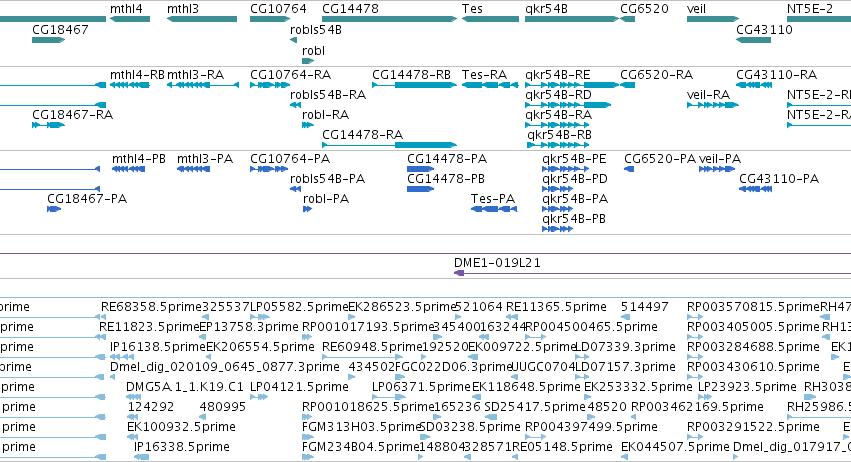Click transcript qkr54B-RA
The height and width of the screenshot is (462, 851).
558,115
